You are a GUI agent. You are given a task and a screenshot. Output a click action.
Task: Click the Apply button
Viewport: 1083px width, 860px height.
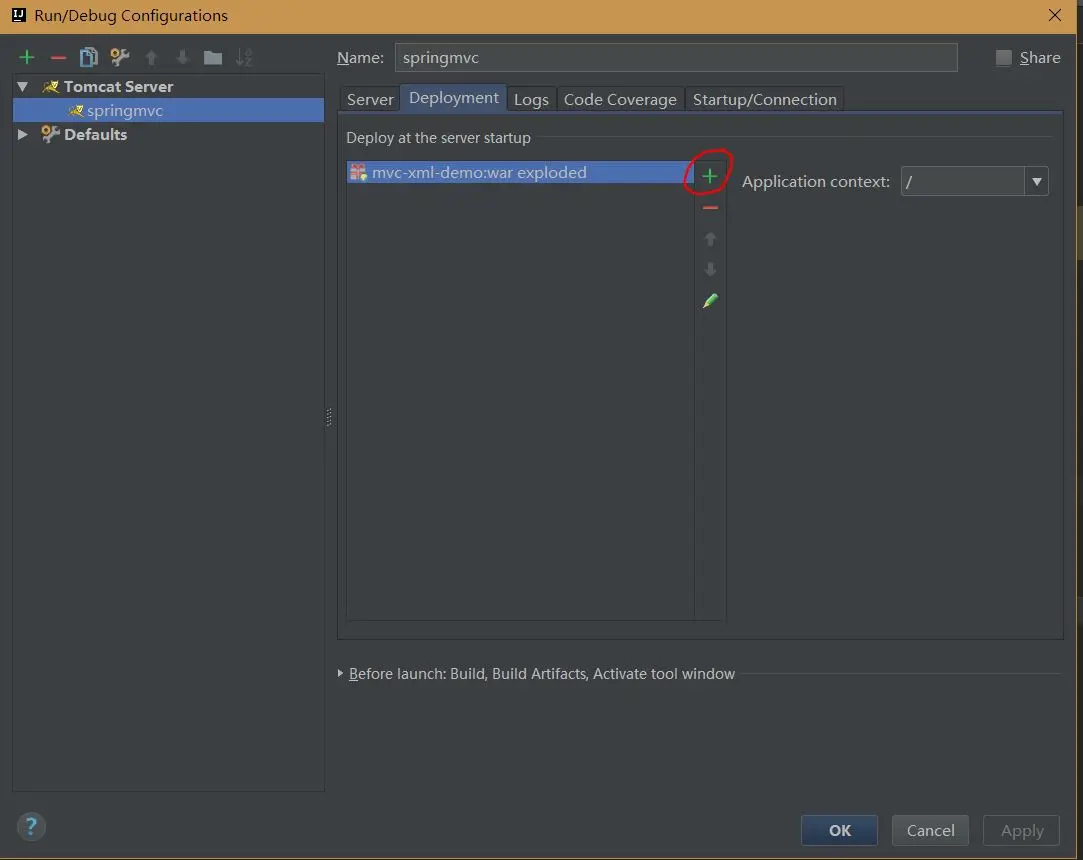pos(1022,830)
